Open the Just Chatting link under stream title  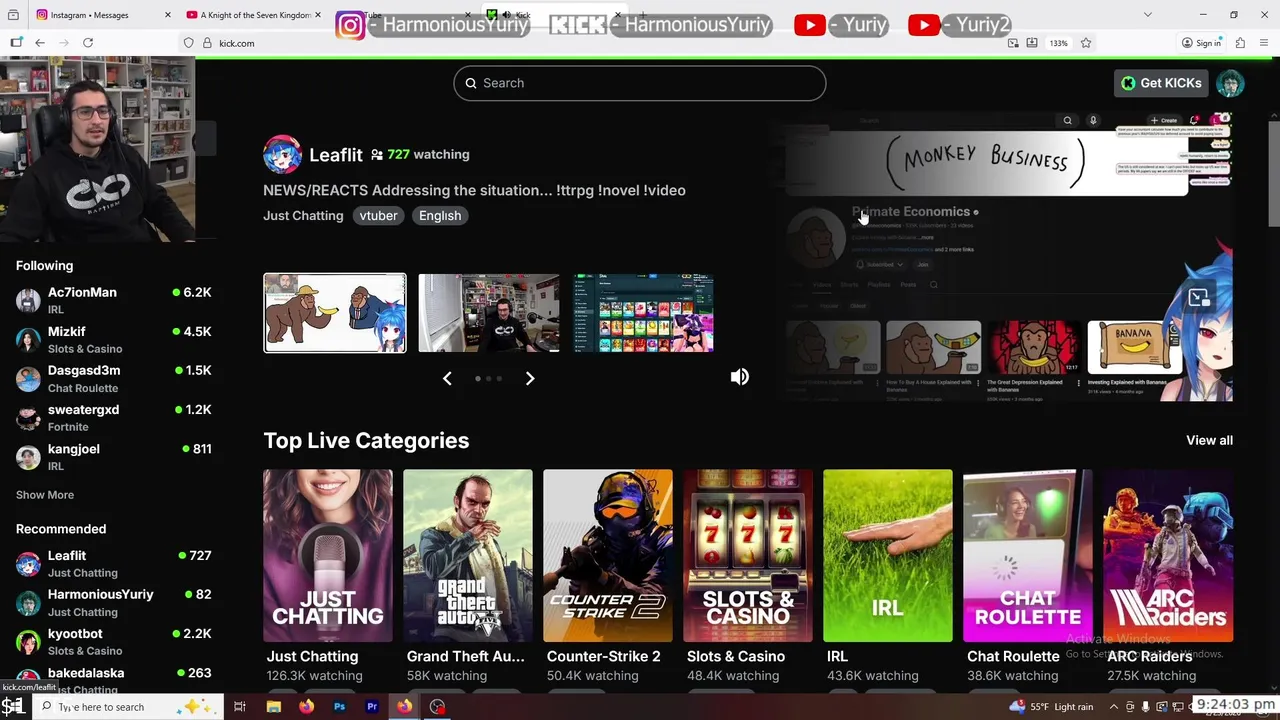pyautogui.click(x=303, y=215)
